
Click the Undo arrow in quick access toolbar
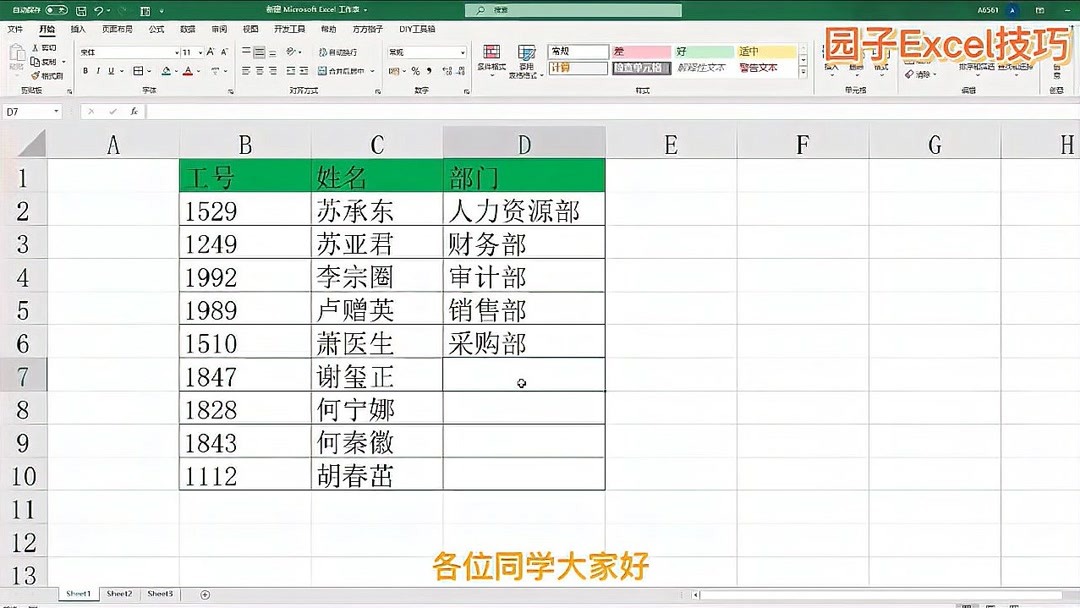[100, 9]
